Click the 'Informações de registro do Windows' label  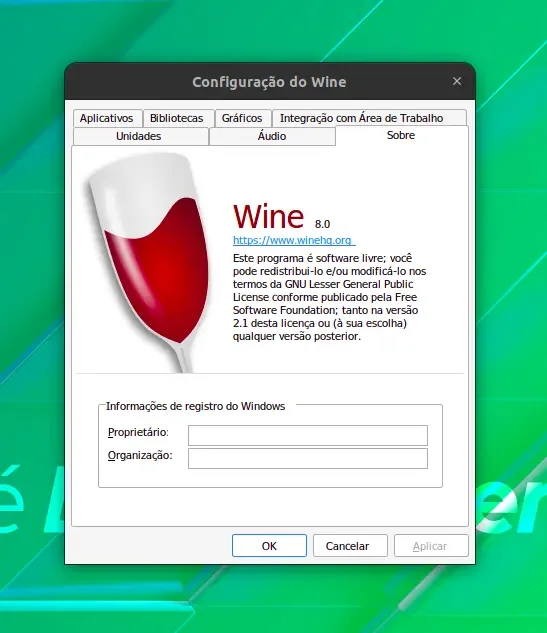(195, 406)
